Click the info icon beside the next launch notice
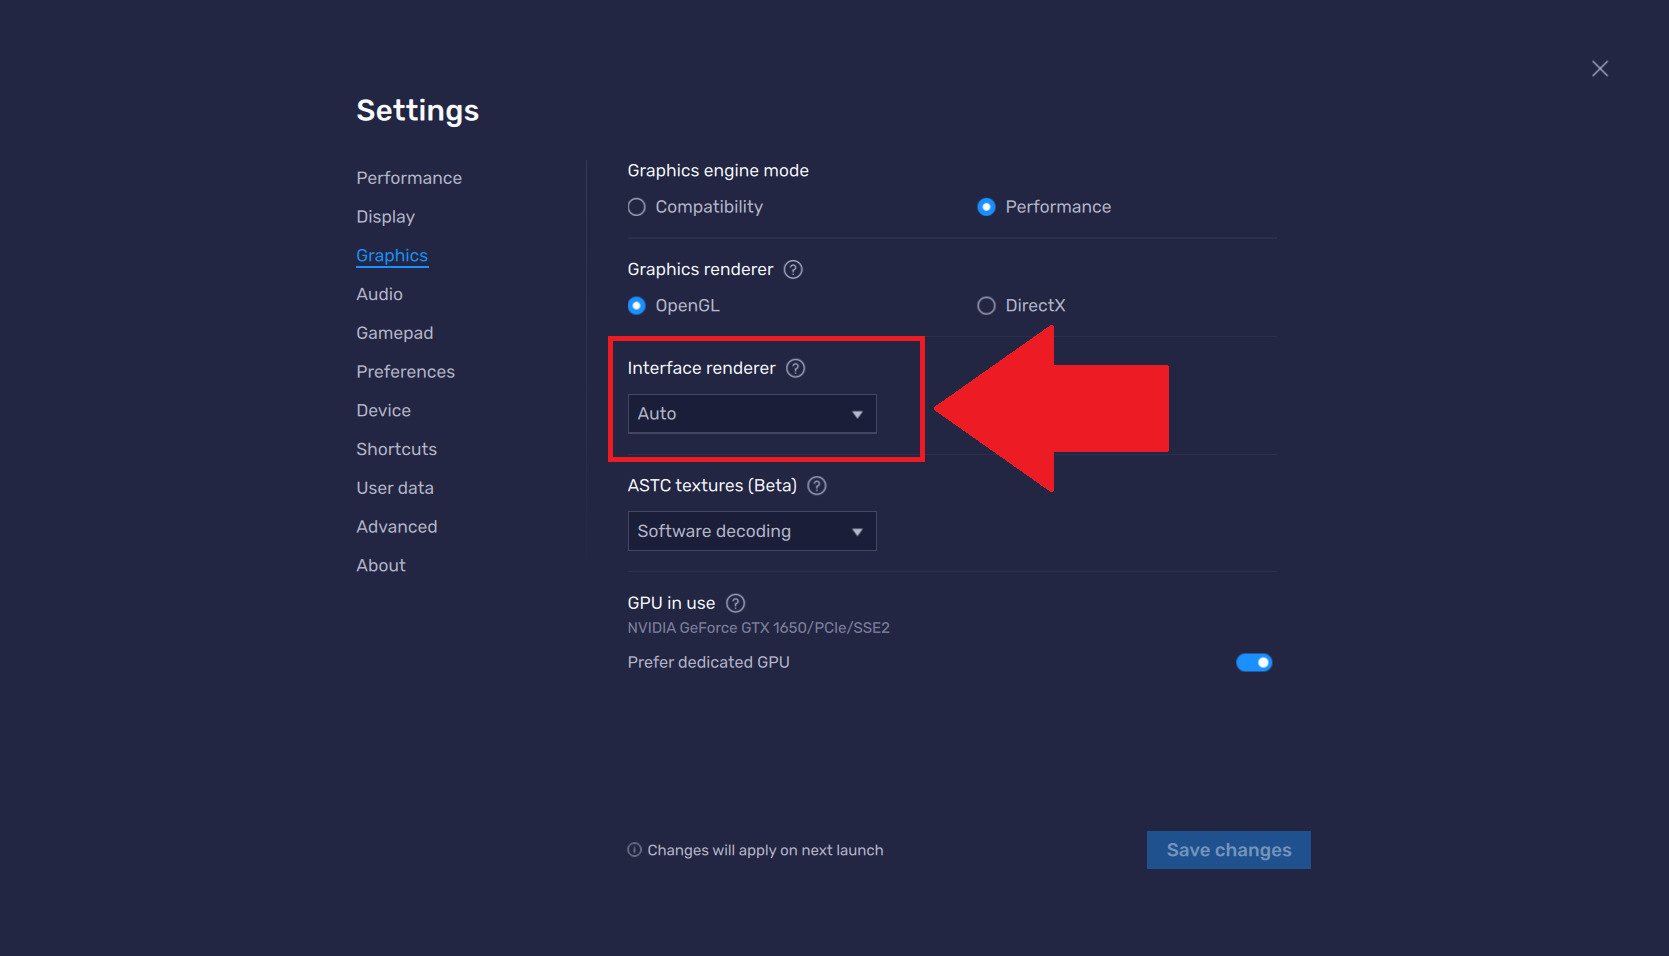The width and height of the screenshot is (1669, 956). pos(634,850)
